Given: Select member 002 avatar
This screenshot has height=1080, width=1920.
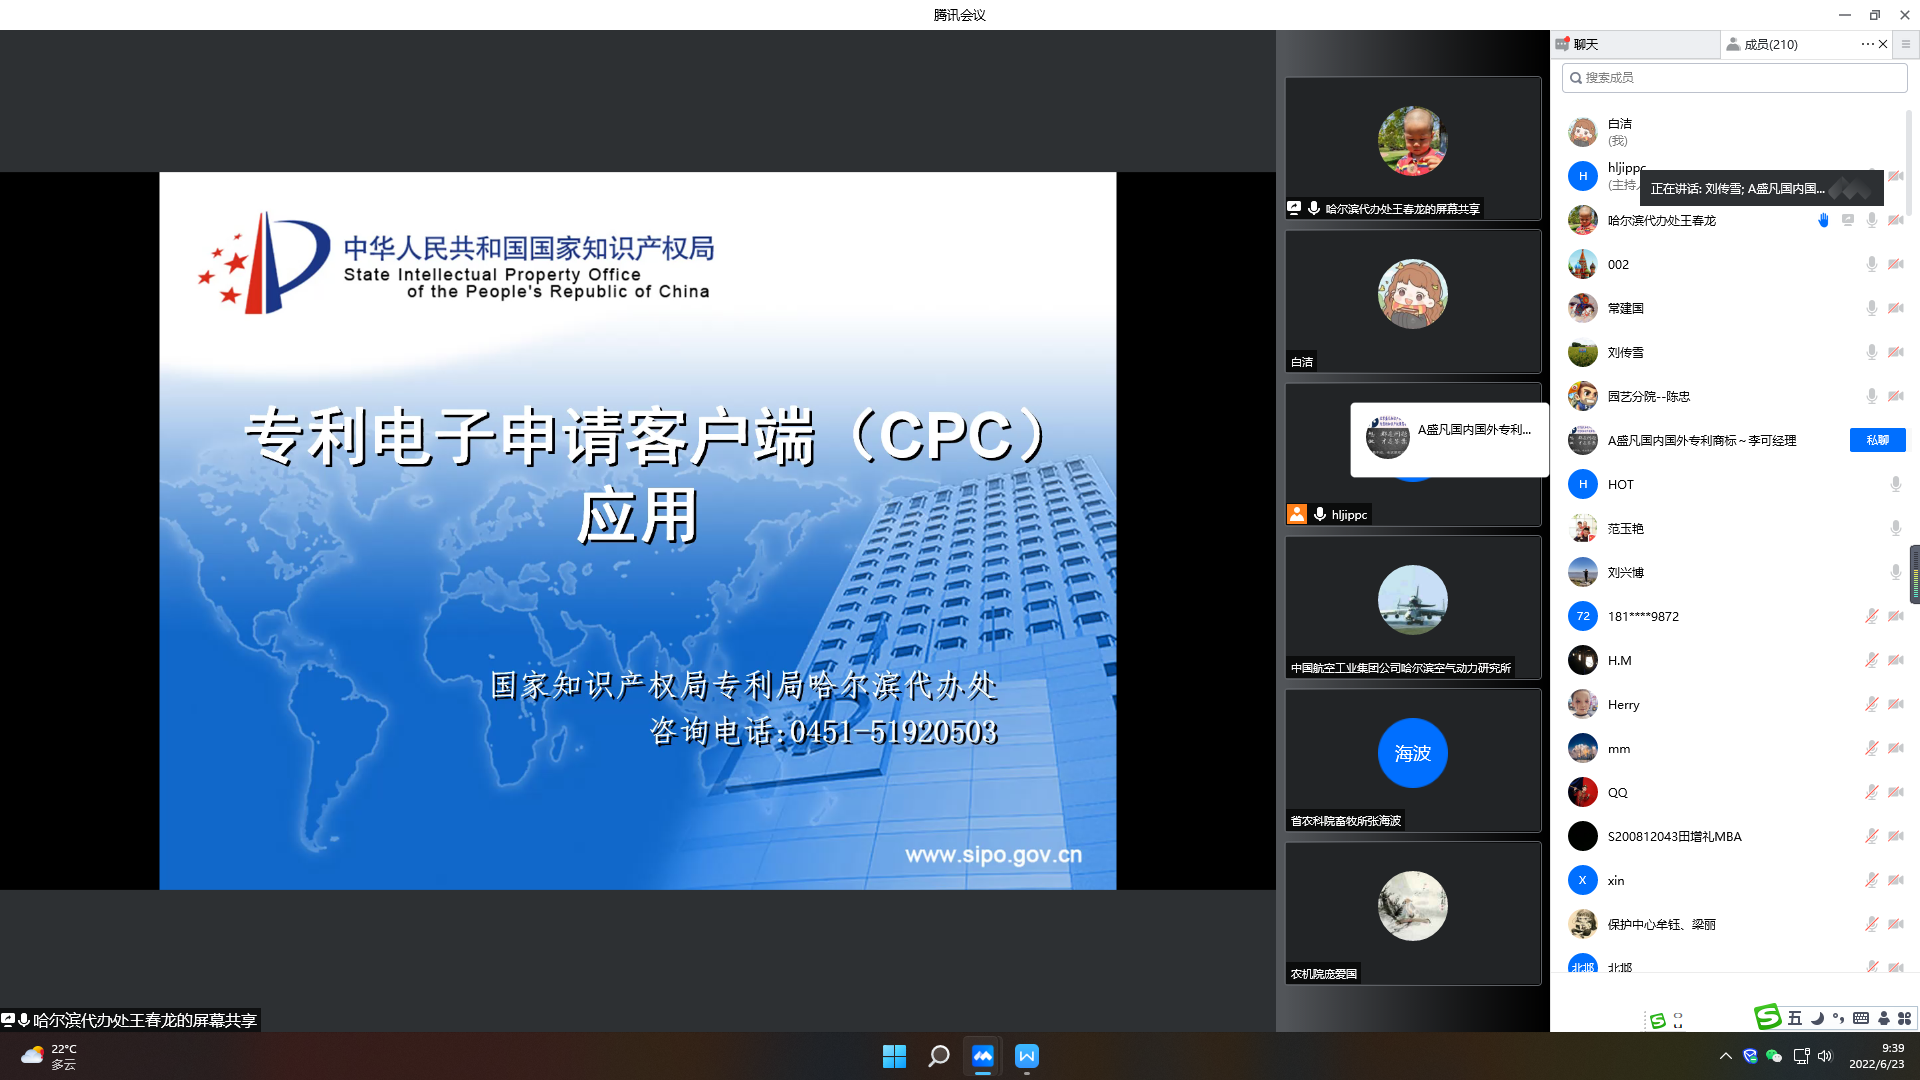Looking at the screenshot, I should [1583, 264].
